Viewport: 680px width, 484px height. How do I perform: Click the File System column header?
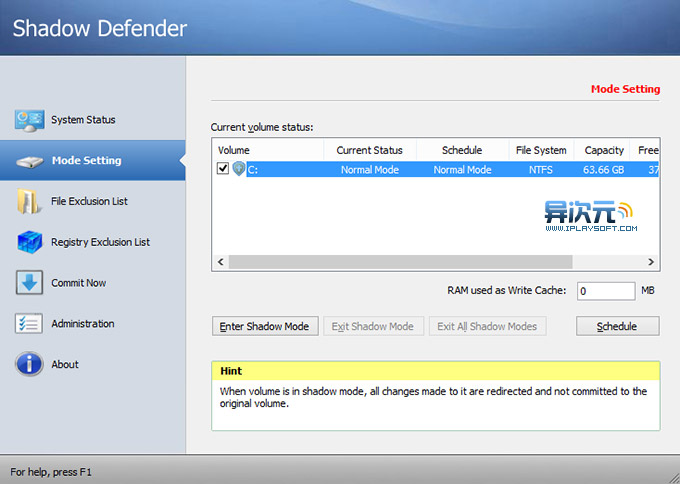(x=541, y=150)
